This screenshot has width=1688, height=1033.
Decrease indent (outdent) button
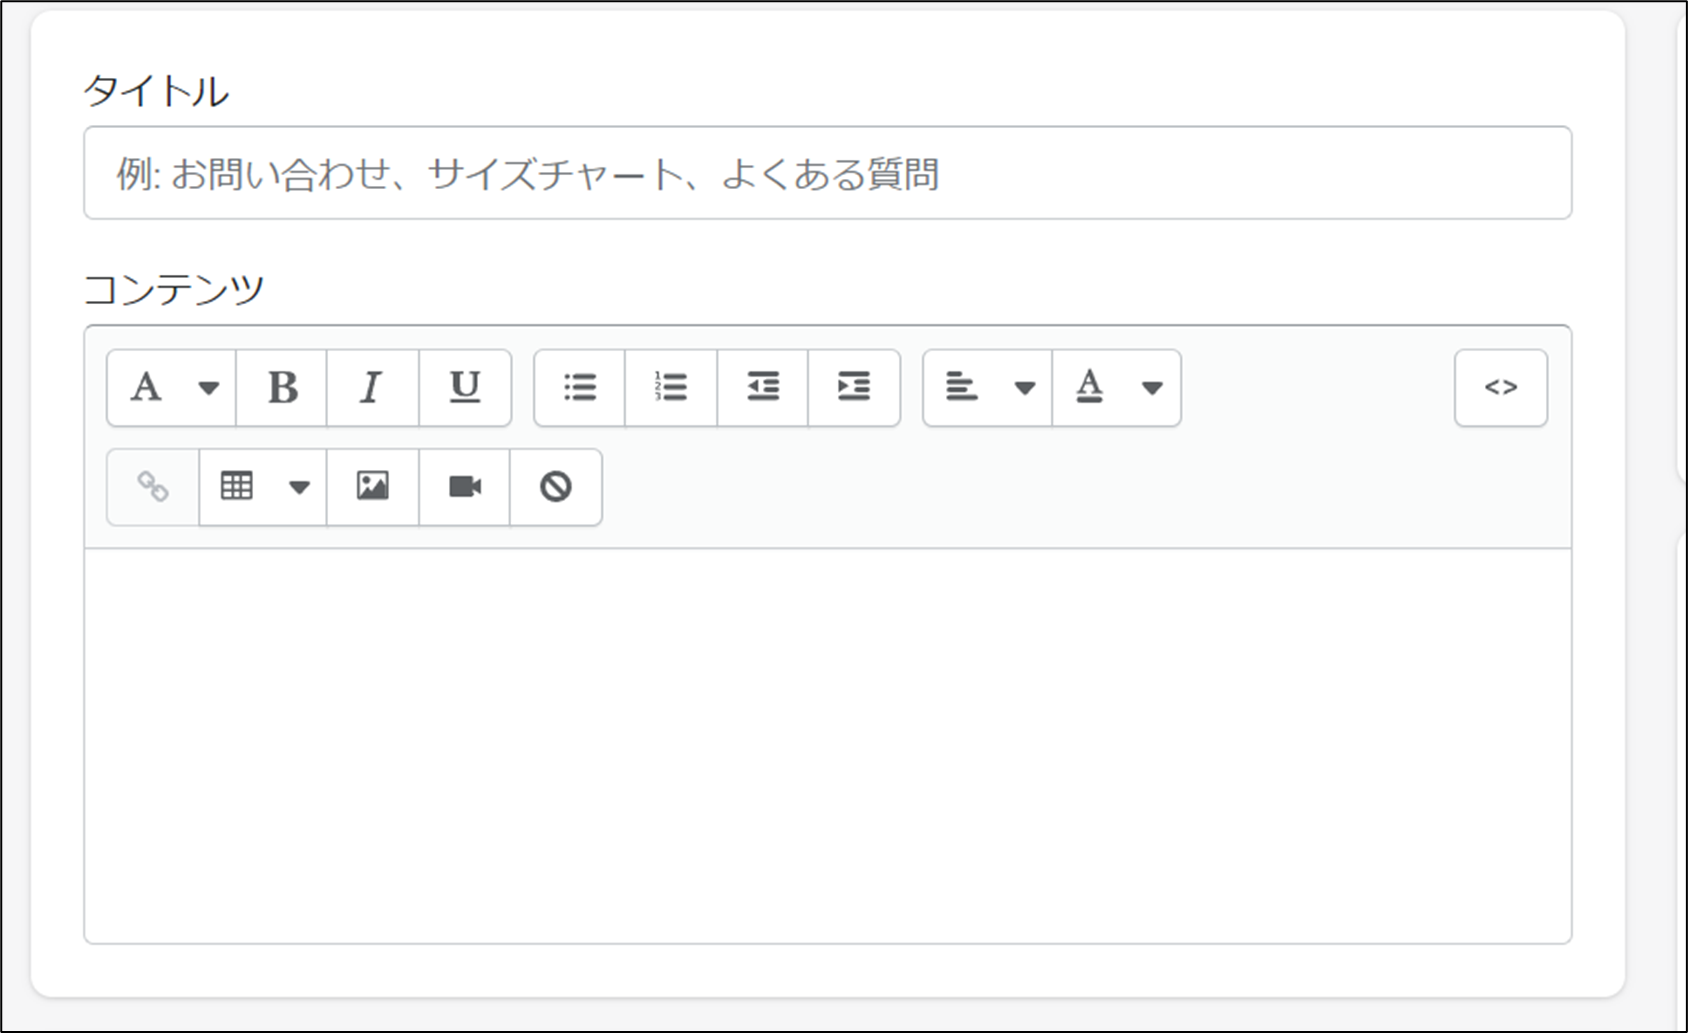point(763,388)
